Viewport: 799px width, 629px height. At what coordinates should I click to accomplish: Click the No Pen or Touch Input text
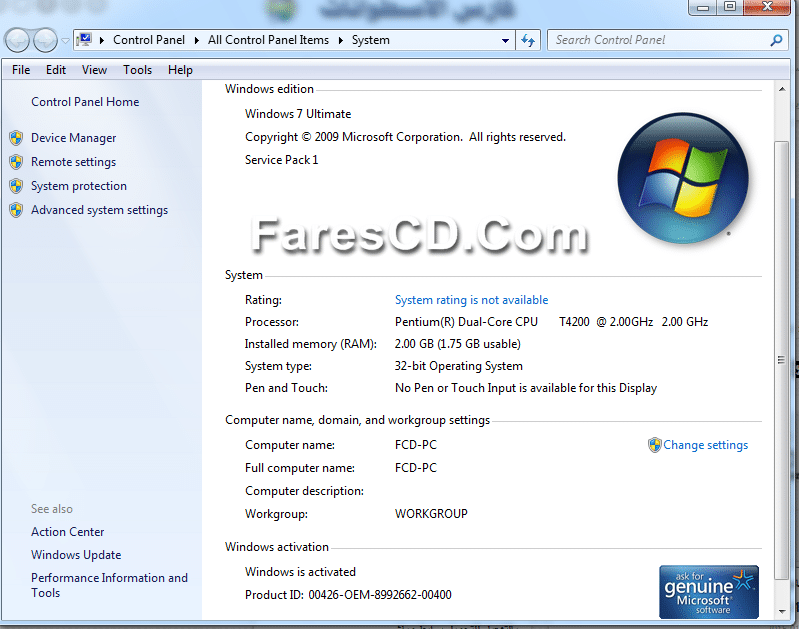click(x=526, y=388)
